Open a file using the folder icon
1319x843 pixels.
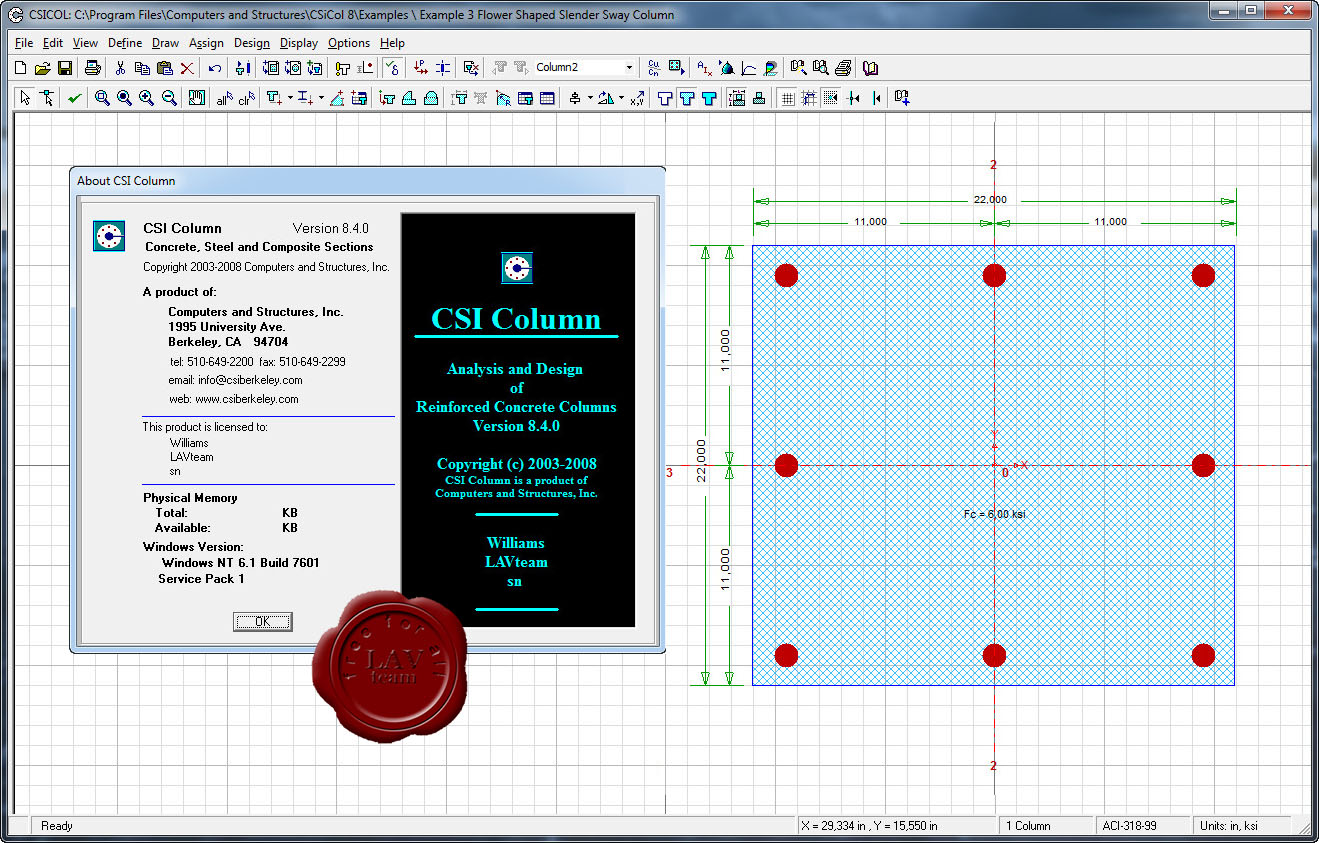[42, 68]
